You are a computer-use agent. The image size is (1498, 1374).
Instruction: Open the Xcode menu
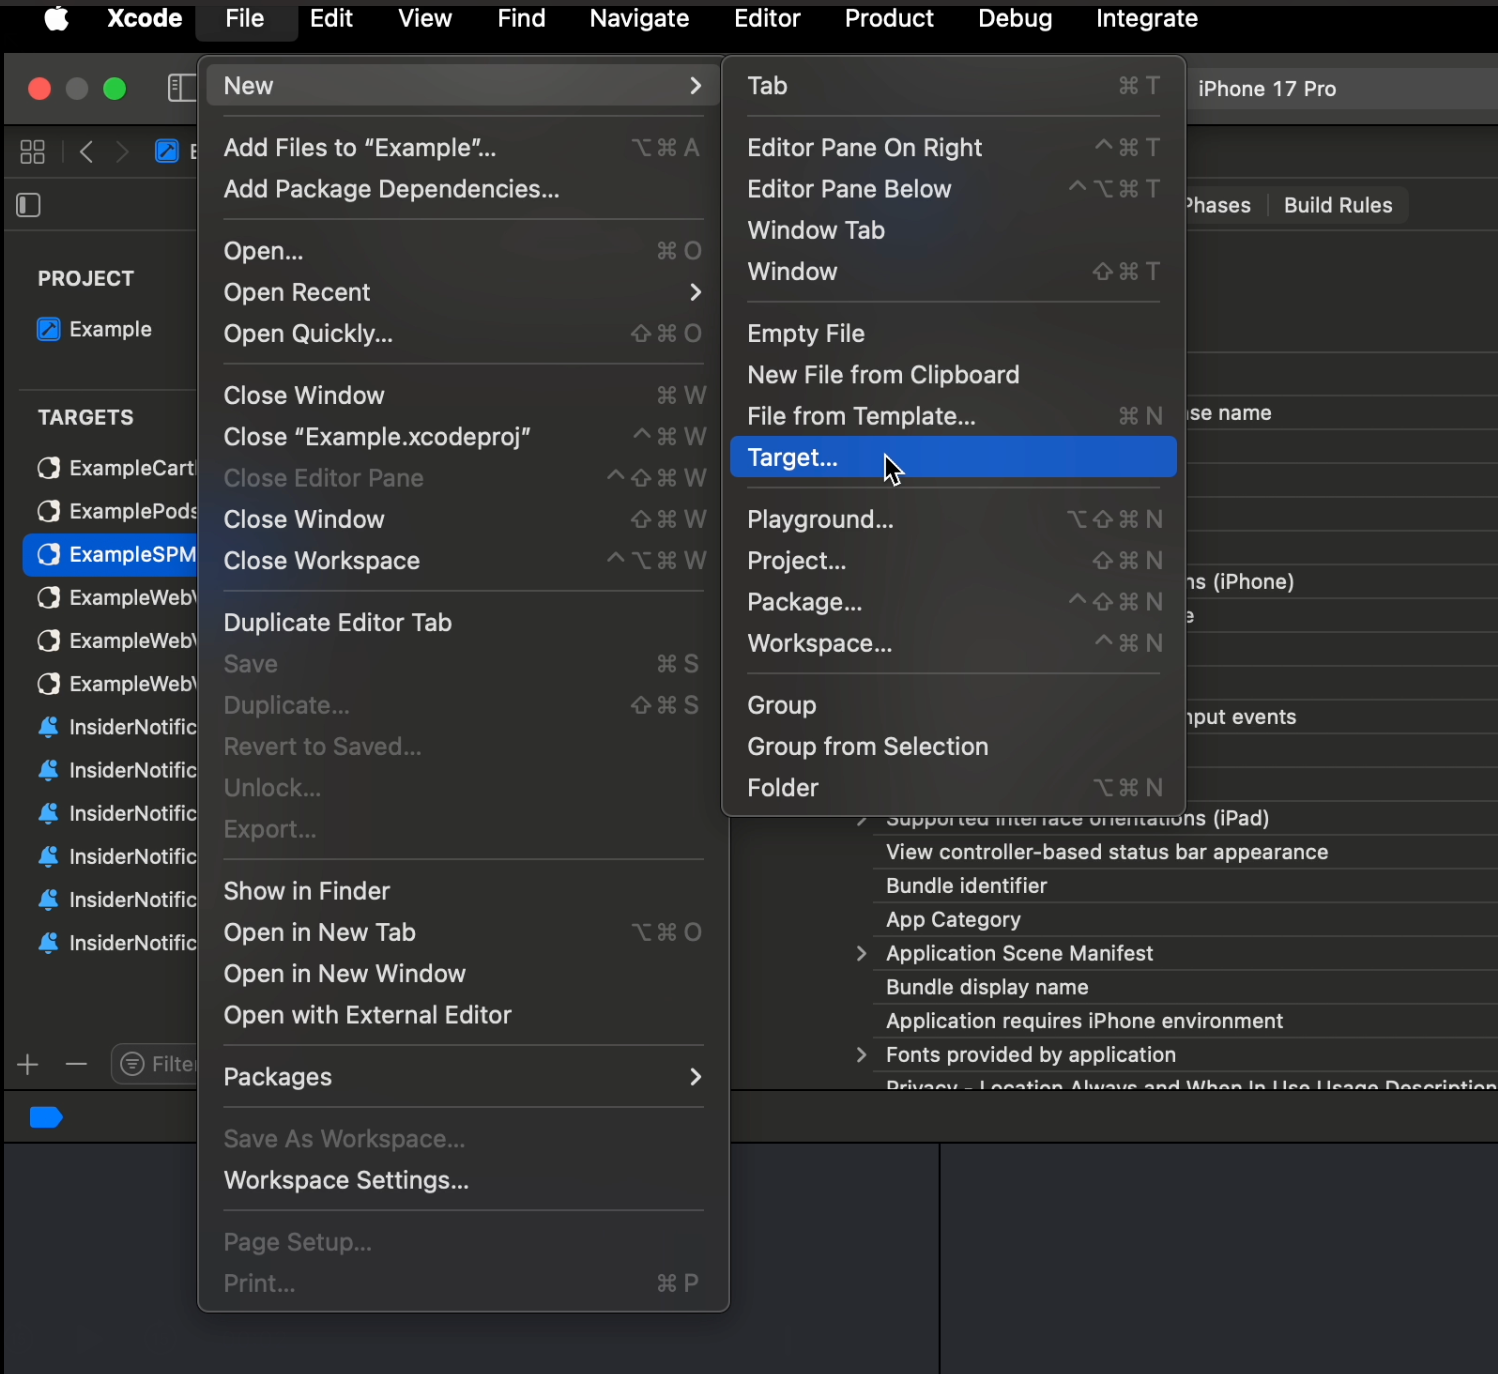144,18
